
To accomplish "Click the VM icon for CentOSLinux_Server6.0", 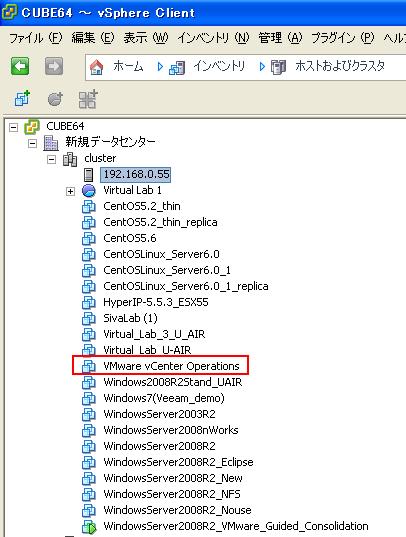I will (89, 255).
